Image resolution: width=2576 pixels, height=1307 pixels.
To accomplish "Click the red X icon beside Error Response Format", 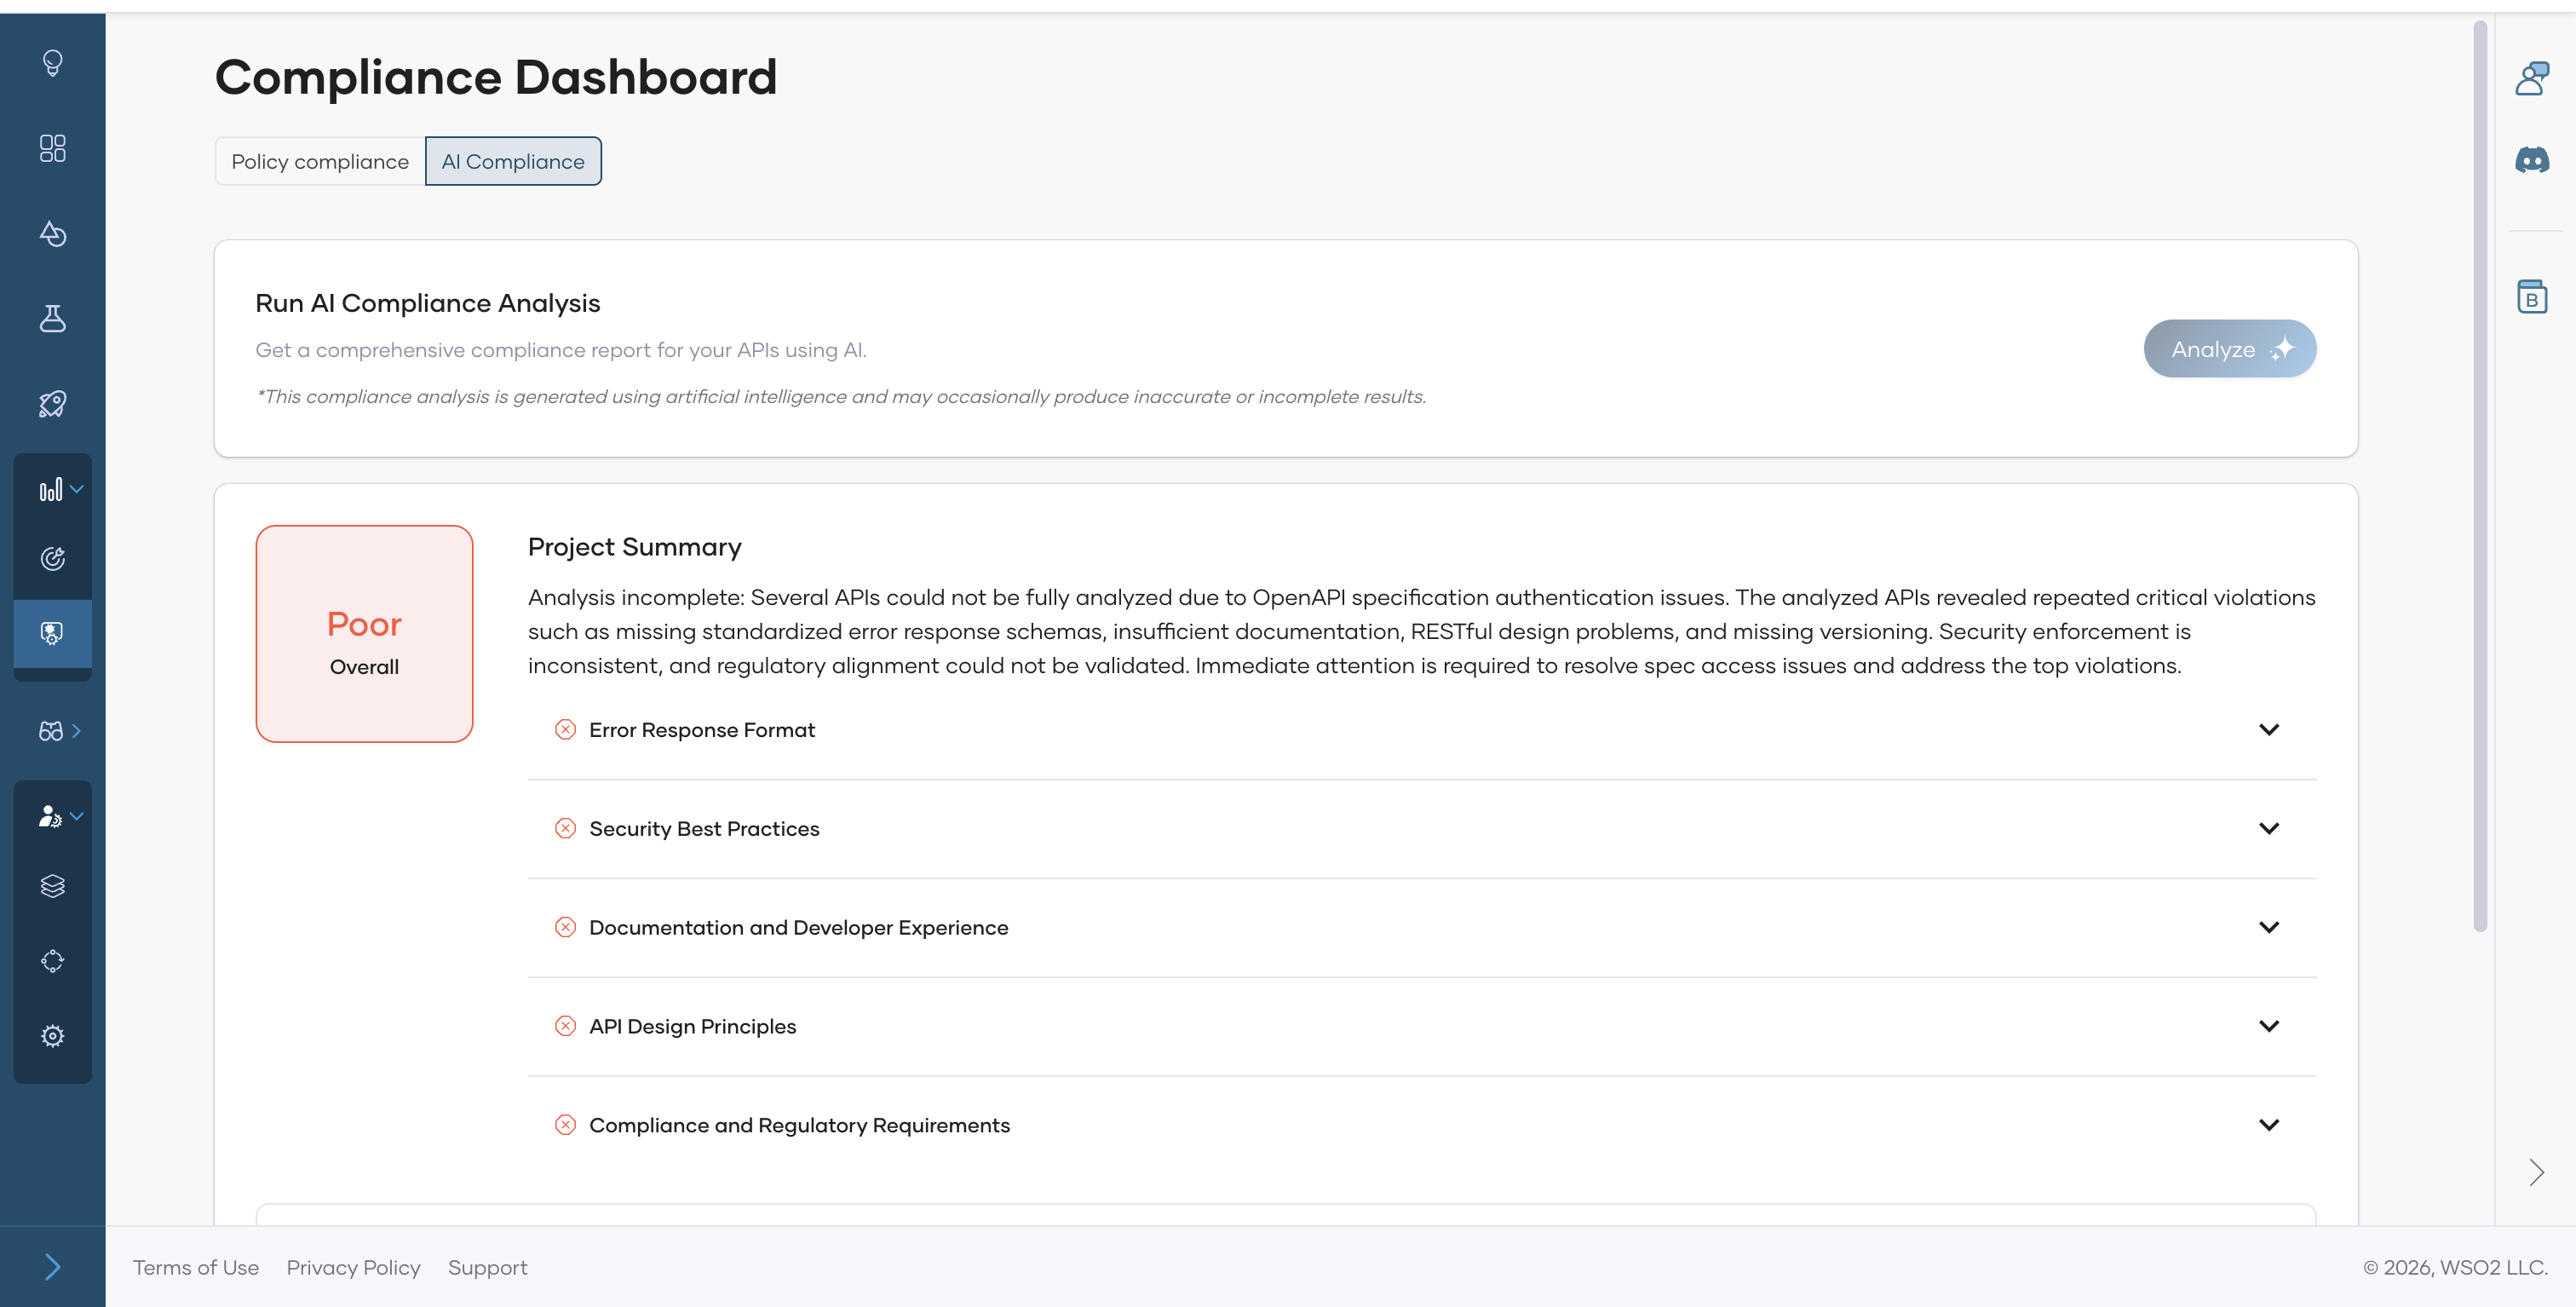I will click(565, 729).
